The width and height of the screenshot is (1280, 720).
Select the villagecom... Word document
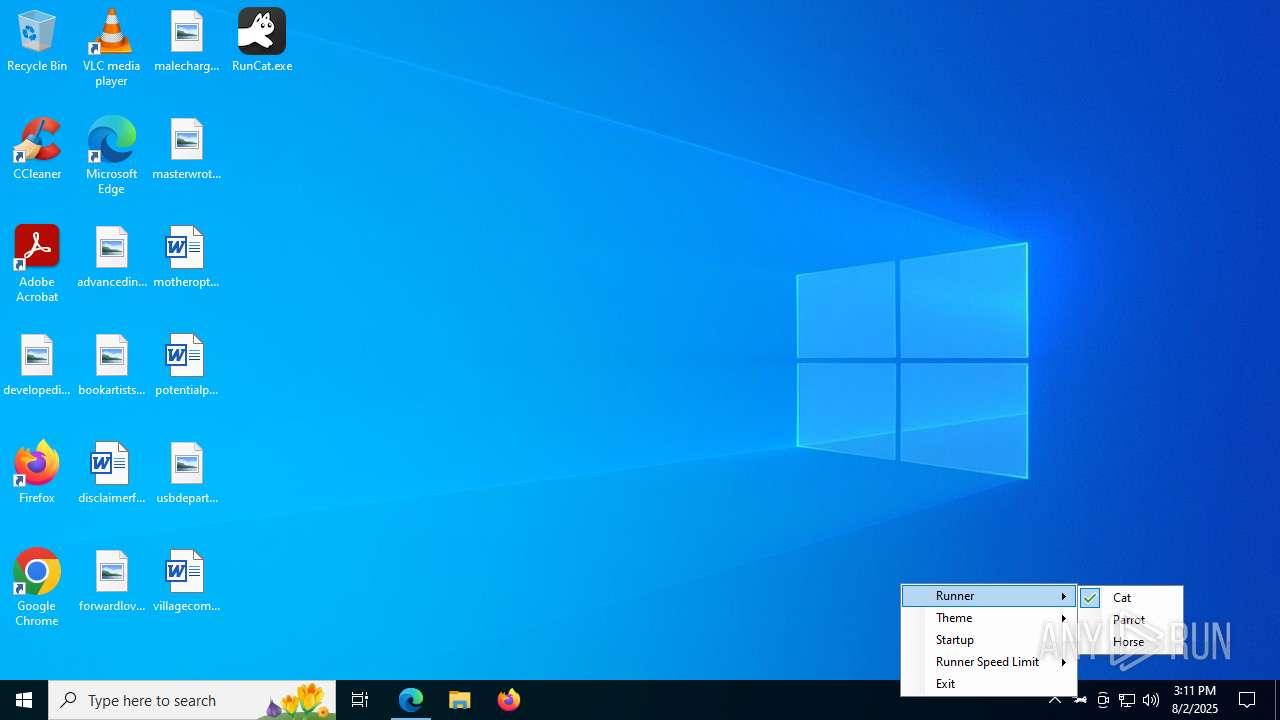187,582
